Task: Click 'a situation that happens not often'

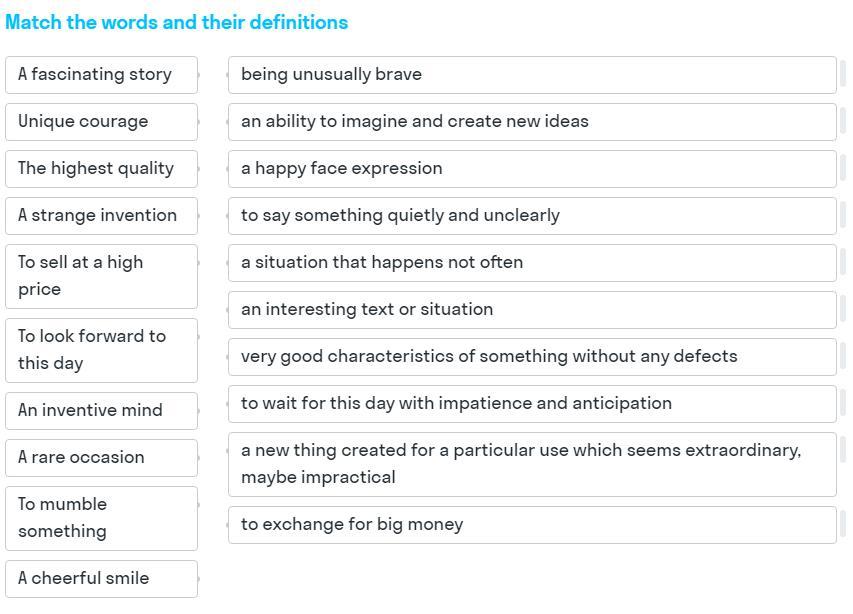Action: 532,263
